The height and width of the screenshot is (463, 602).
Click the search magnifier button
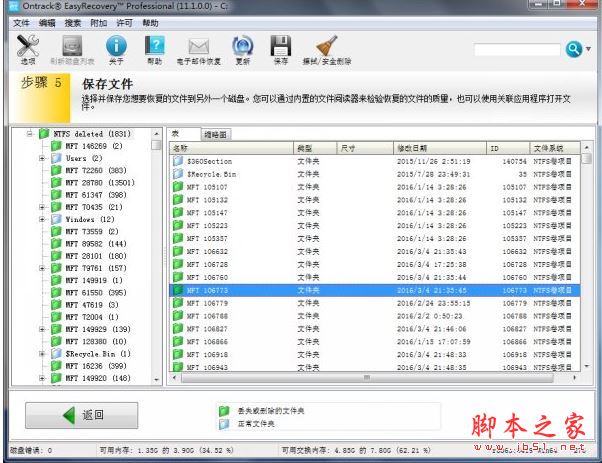(x=574, y=49)
